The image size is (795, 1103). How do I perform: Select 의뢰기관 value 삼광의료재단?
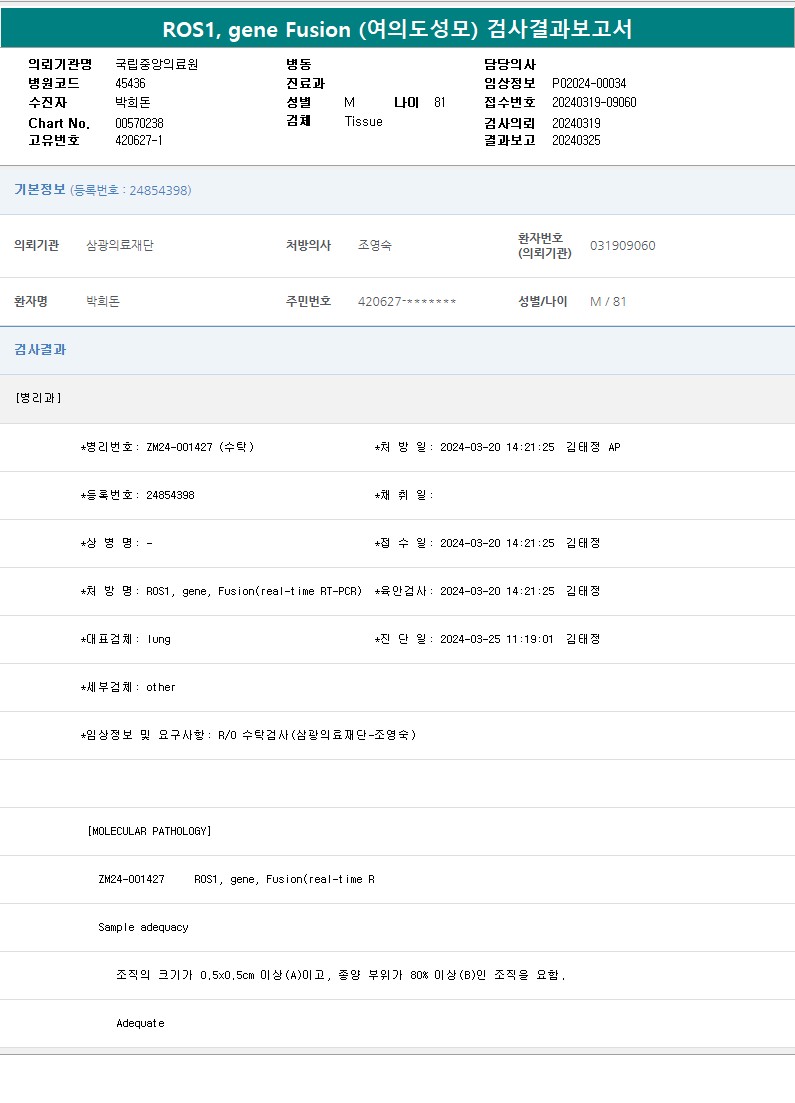tap(120, 246)
